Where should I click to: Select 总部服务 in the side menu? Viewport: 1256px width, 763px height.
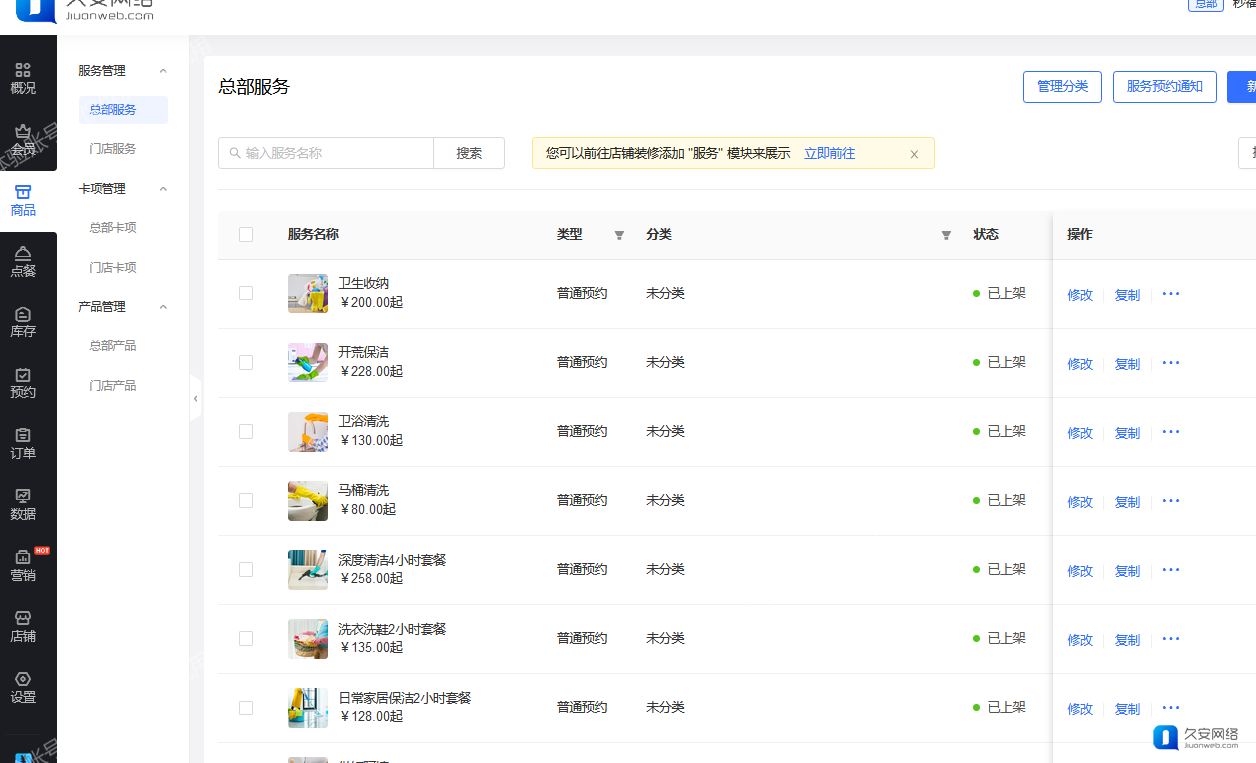tap(123, 110)
